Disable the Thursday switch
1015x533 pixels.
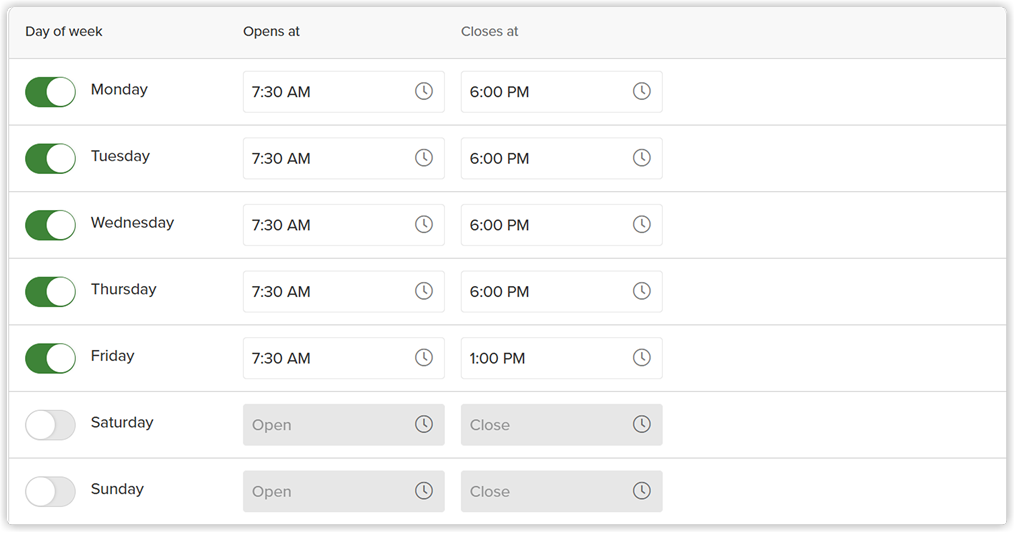coord(50,292)
